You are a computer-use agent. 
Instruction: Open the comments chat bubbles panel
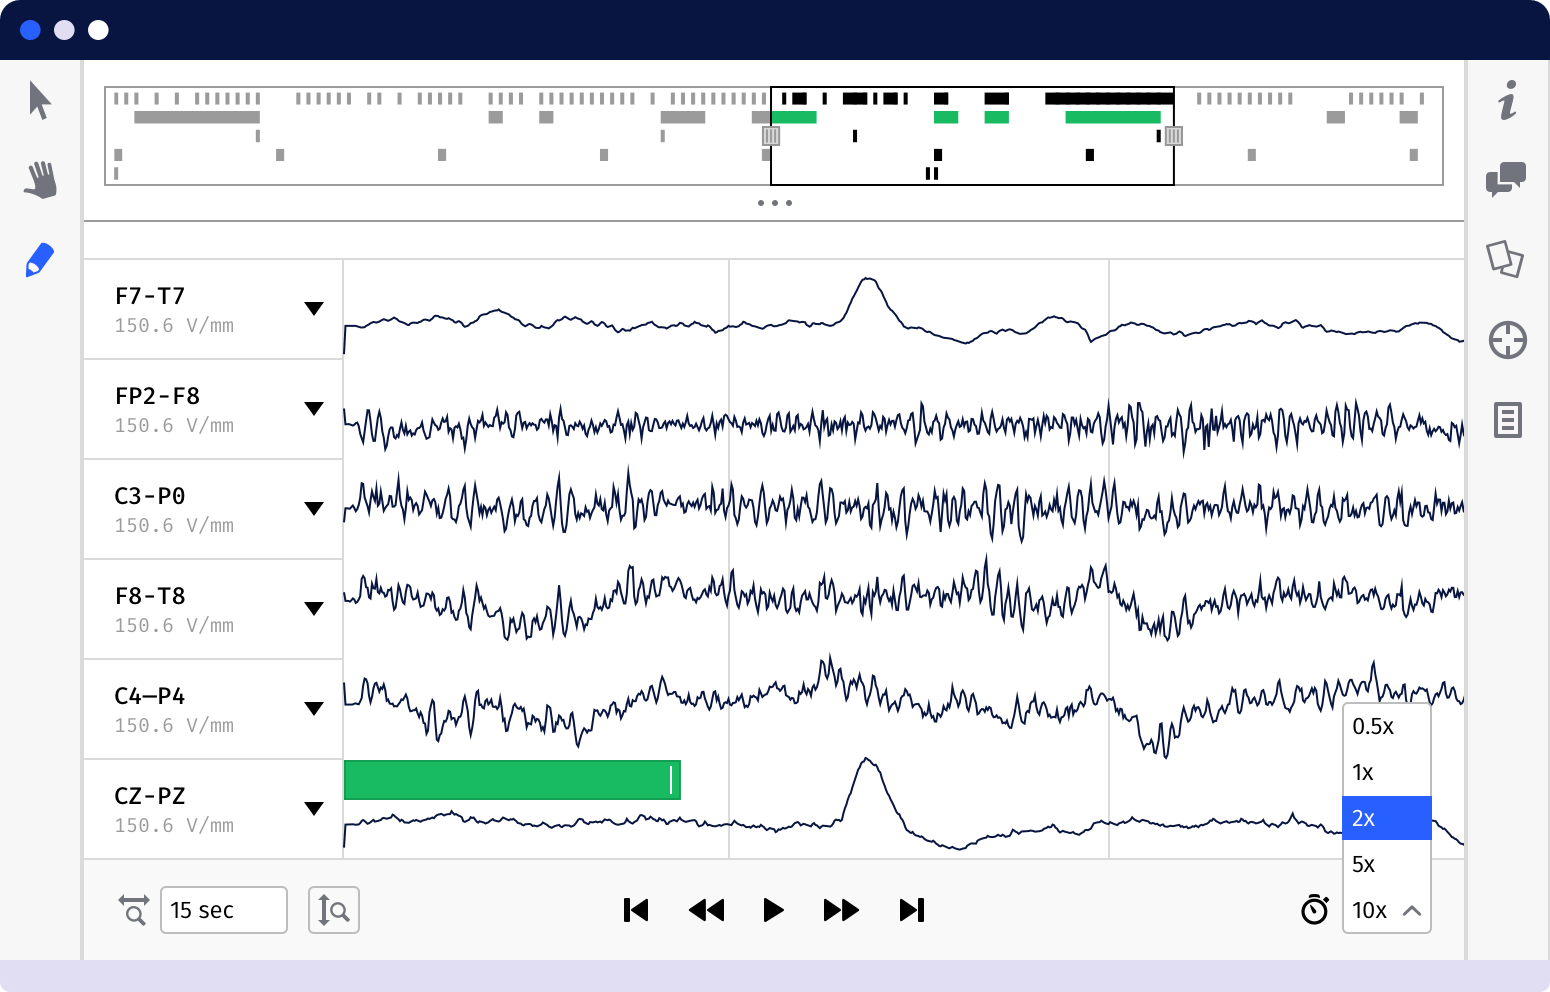(1506, 180)
